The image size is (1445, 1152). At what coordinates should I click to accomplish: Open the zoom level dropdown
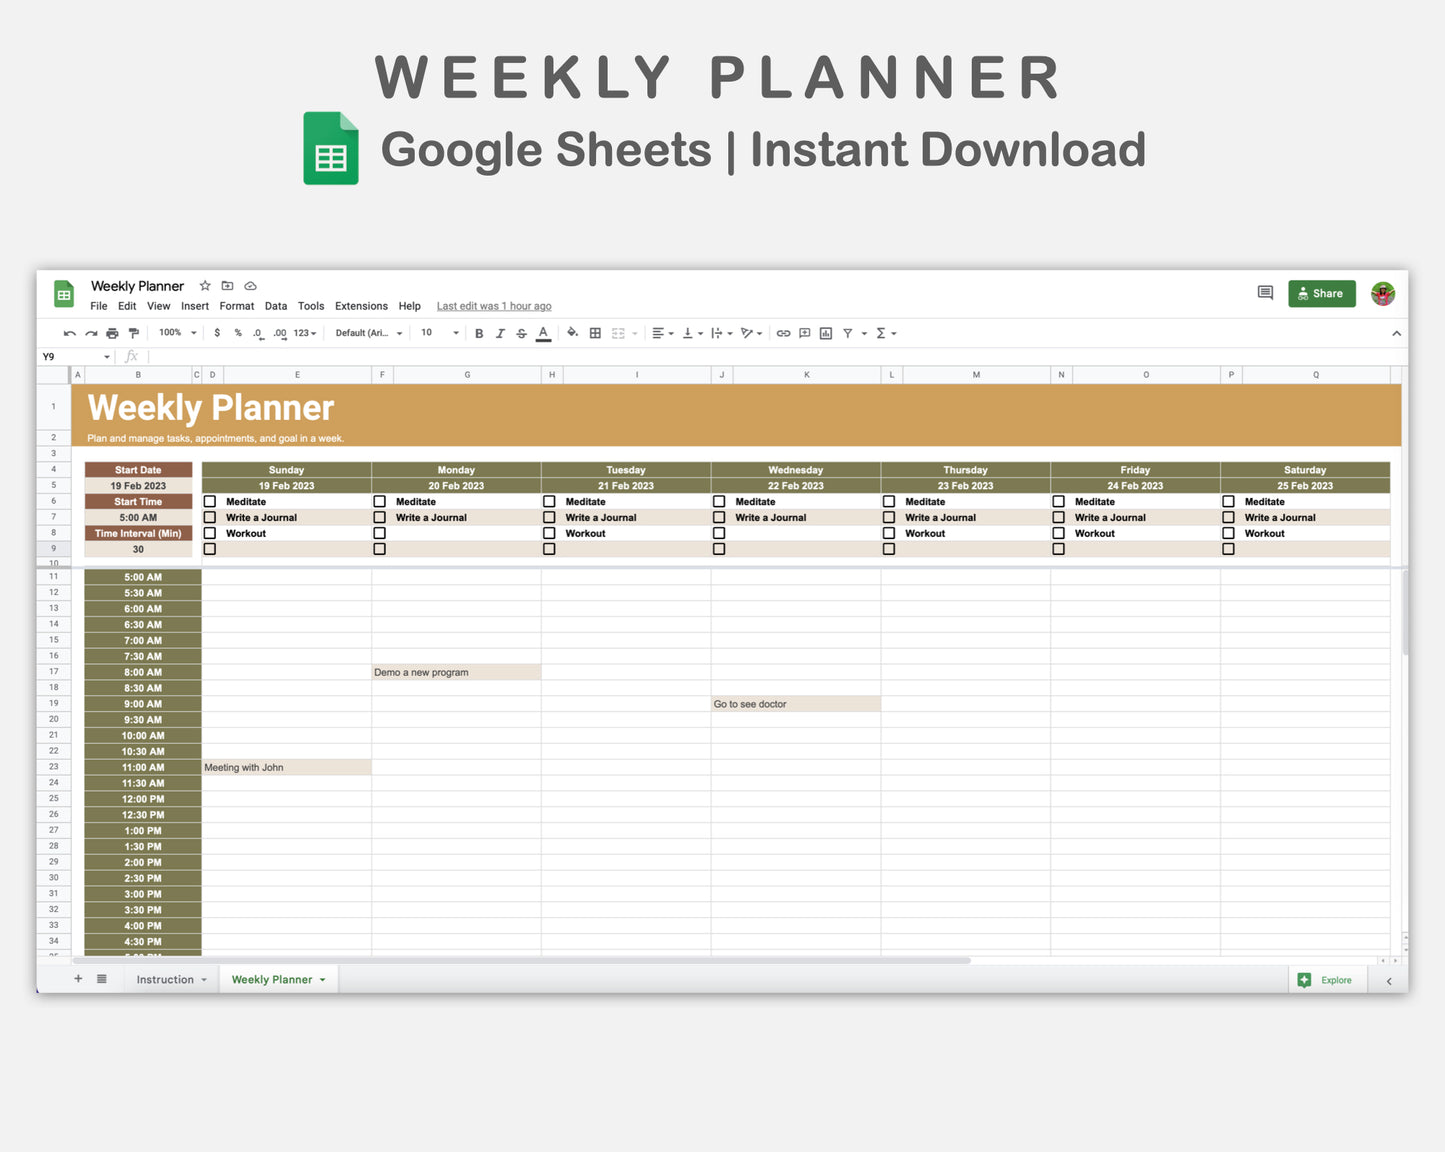click(x=176, y=333)
